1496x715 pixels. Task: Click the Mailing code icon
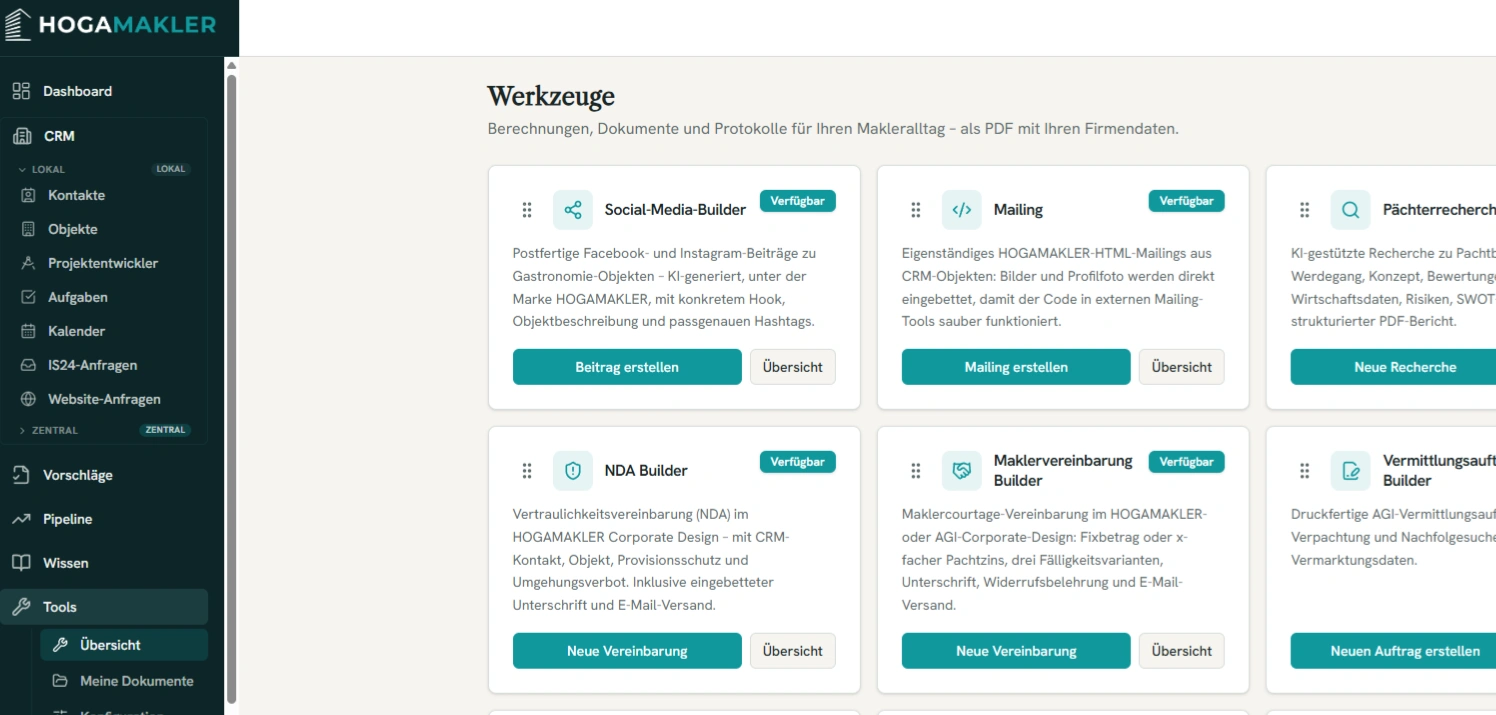(962, 210)
